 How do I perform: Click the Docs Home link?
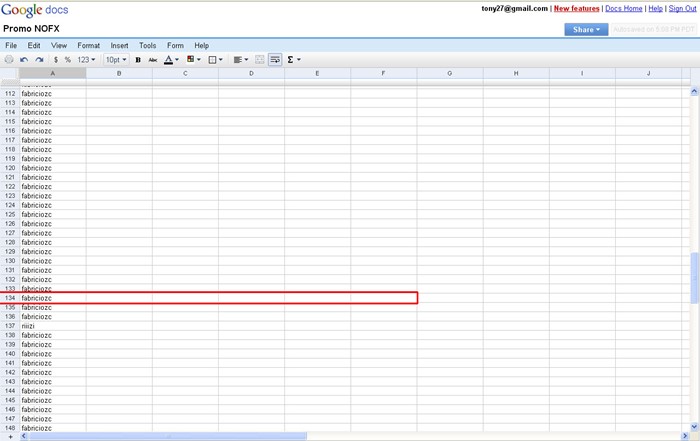623,8
